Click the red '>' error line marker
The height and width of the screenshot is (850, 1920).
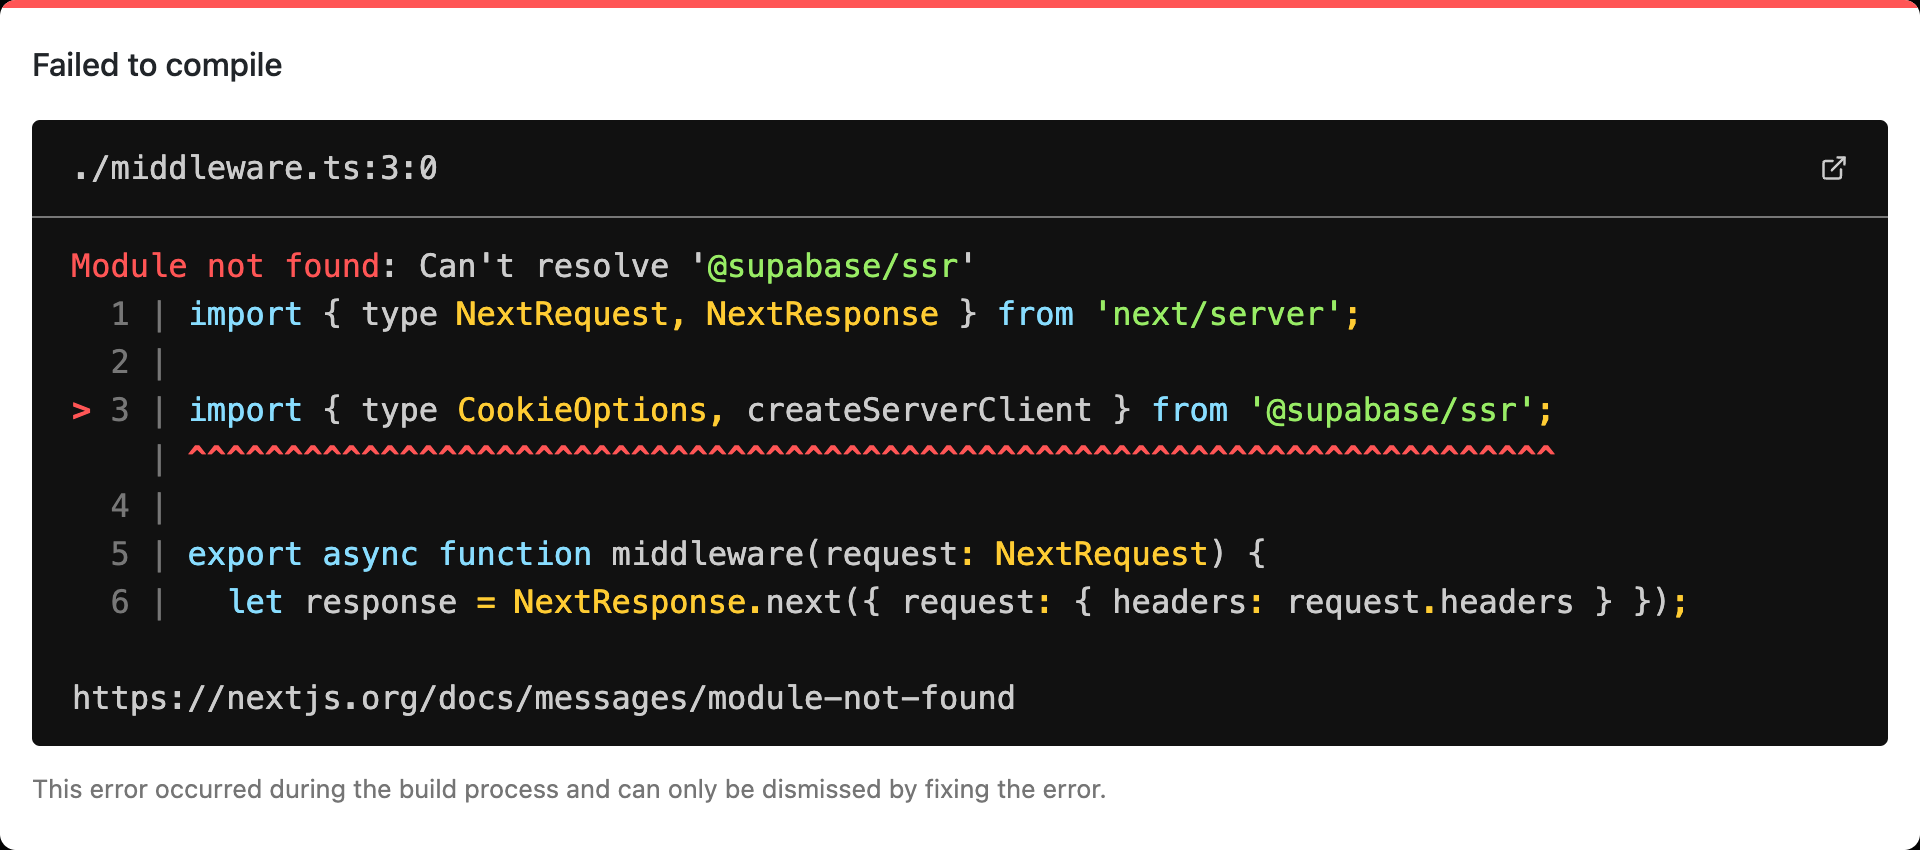click(81, 410)
